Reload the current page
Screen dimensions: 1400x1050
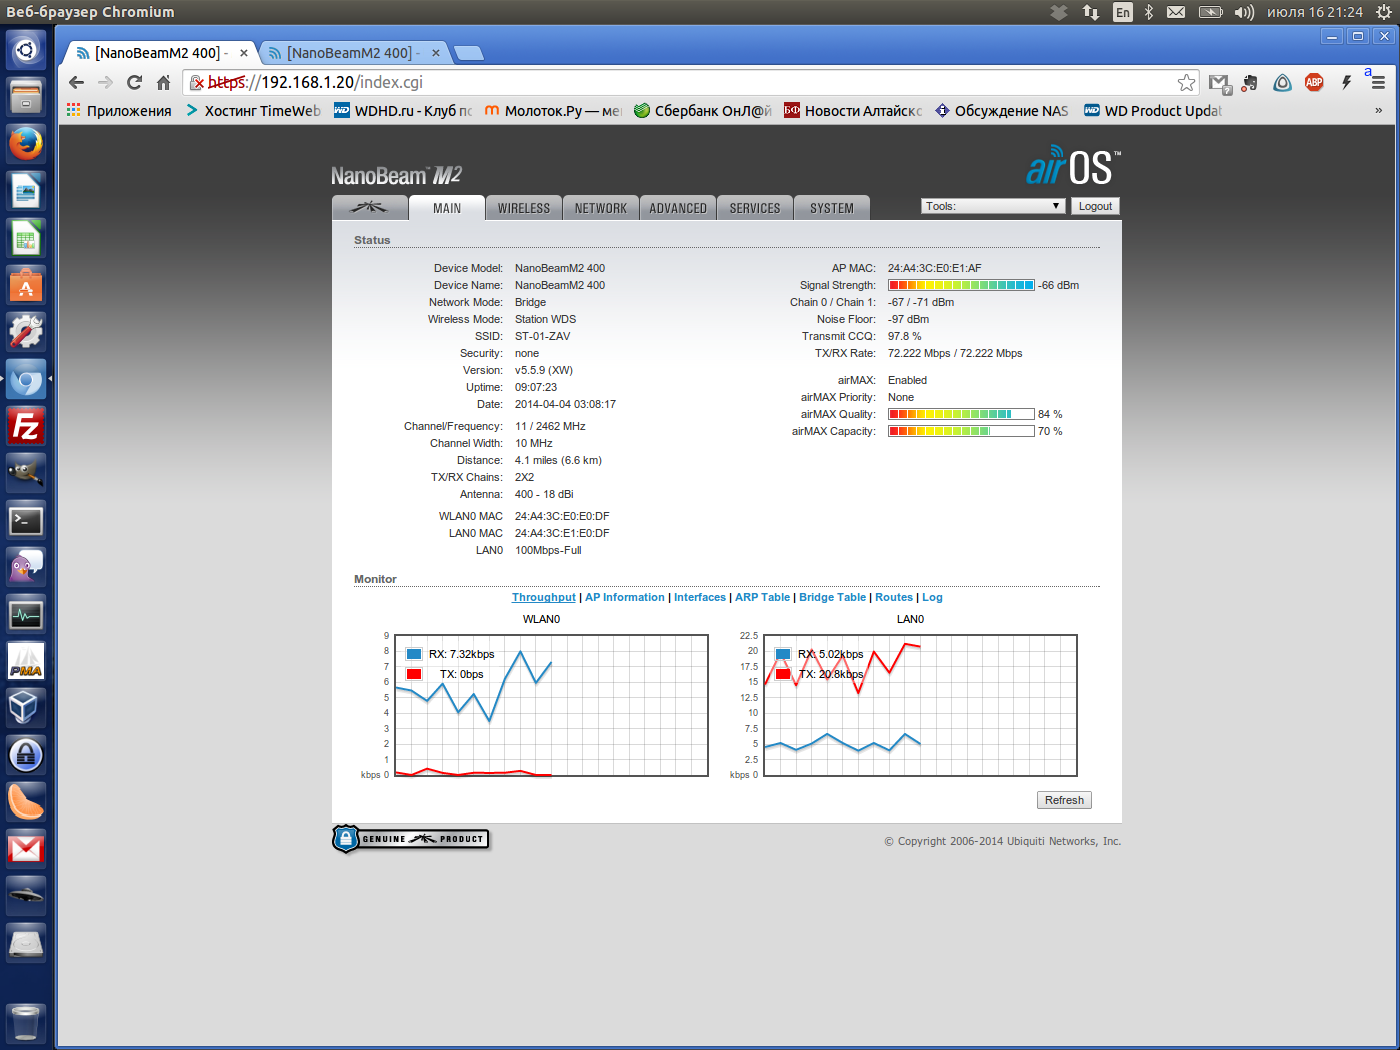point(134,83)
